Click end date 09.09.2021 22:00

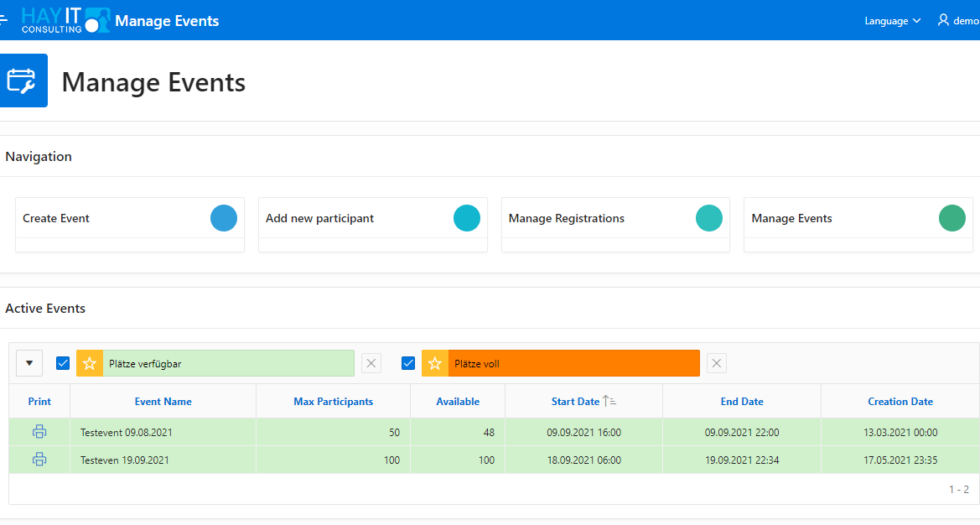[742, 432]
